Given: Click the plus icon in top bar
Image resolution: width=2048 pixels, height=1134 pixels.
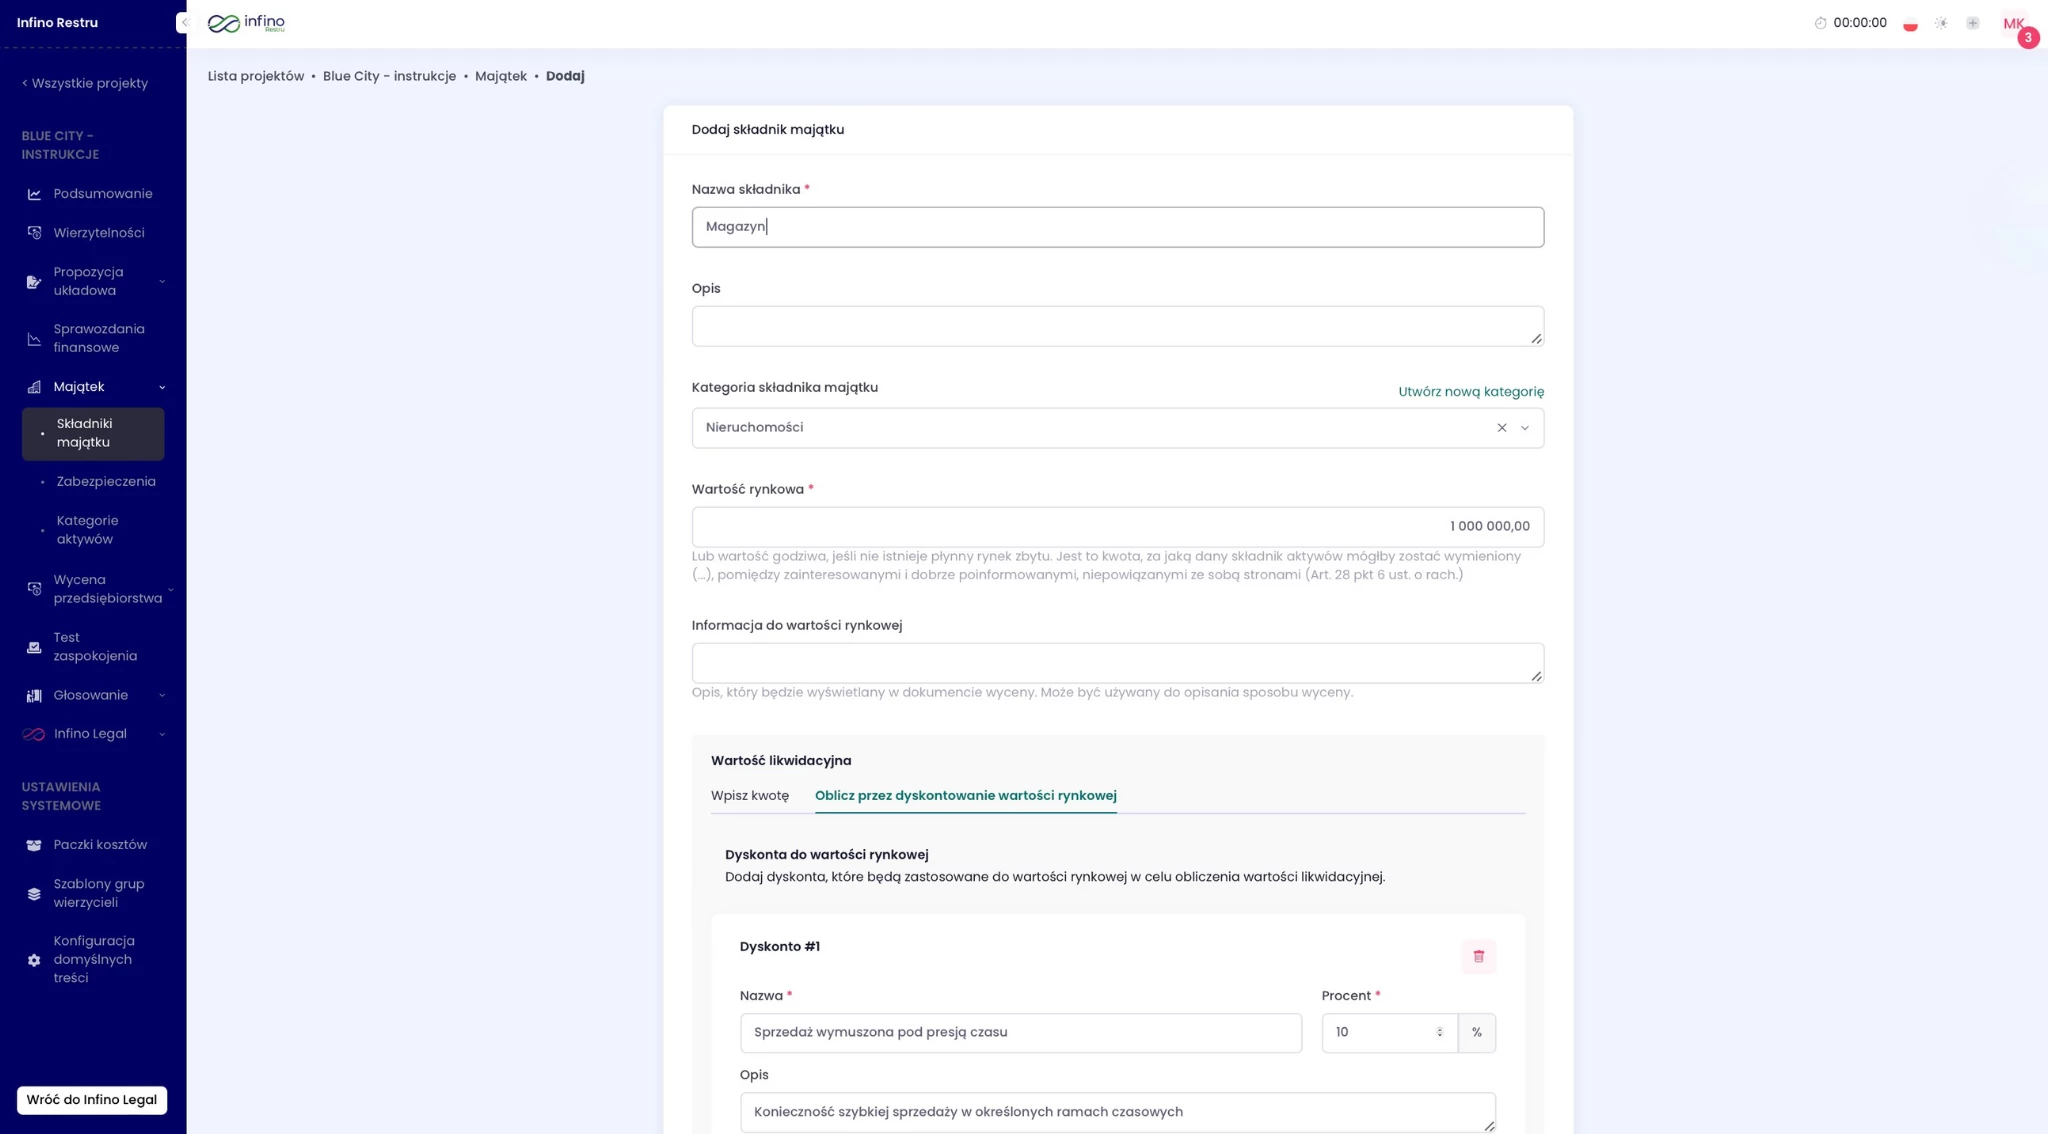Looking at the screenshot, I should 1972,23.
